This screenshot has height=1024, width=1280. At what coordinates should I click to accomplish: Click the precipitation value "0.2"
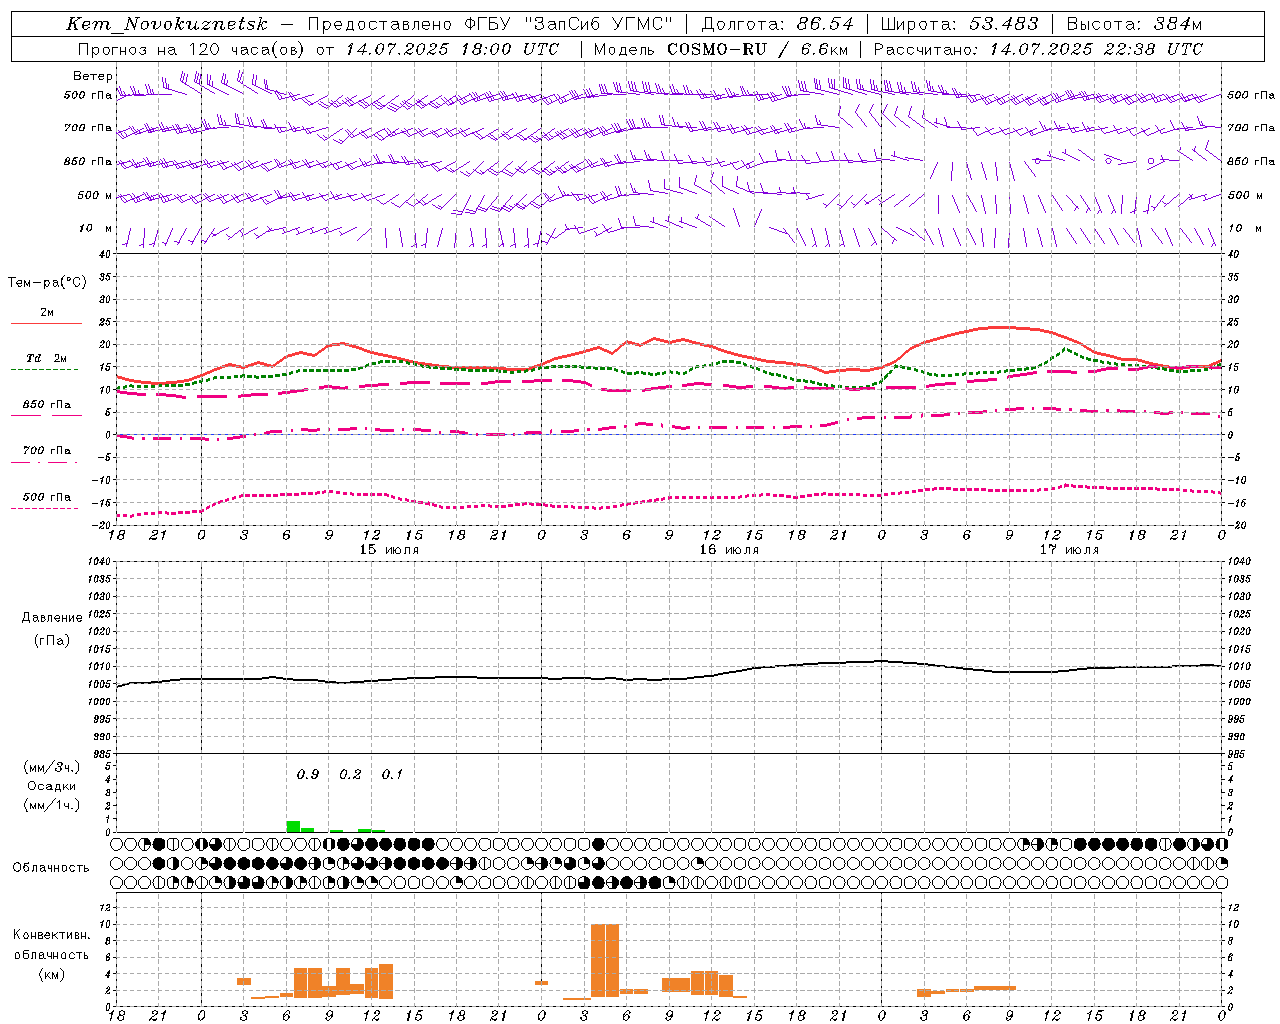(x=350, y=774)
